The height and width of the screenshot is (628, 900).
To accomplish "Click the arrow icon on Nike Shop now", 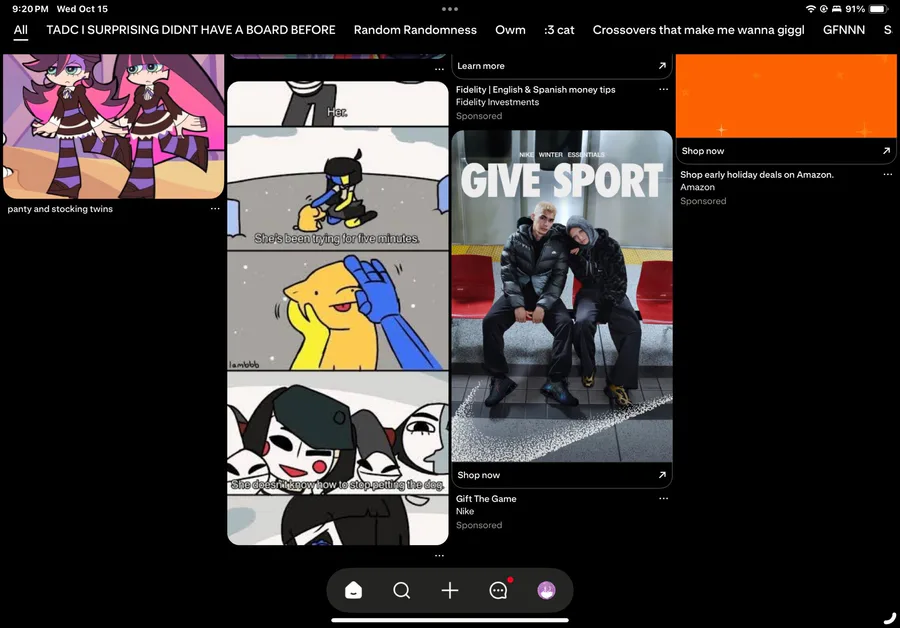I will coord(662,475).
